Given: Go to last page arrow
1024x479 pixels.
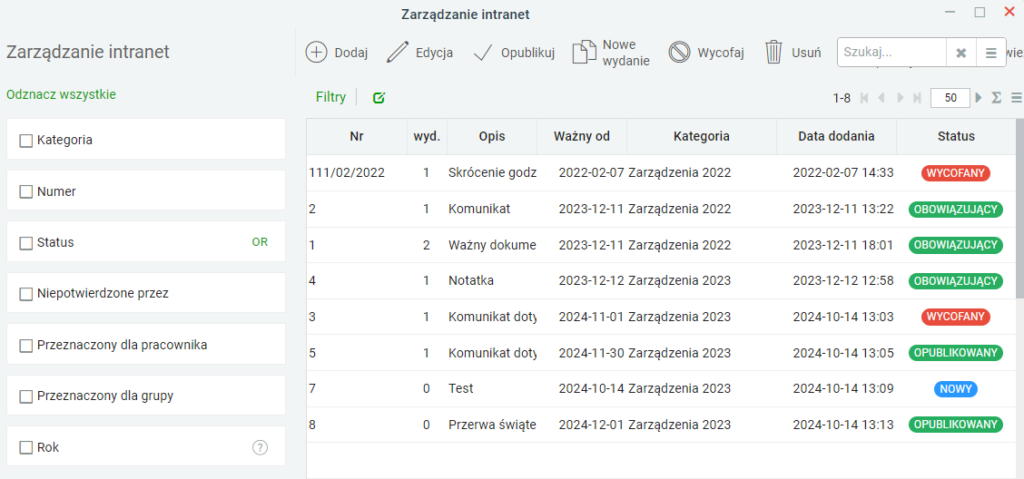Looking at the screenshot, I should point(917,98).
